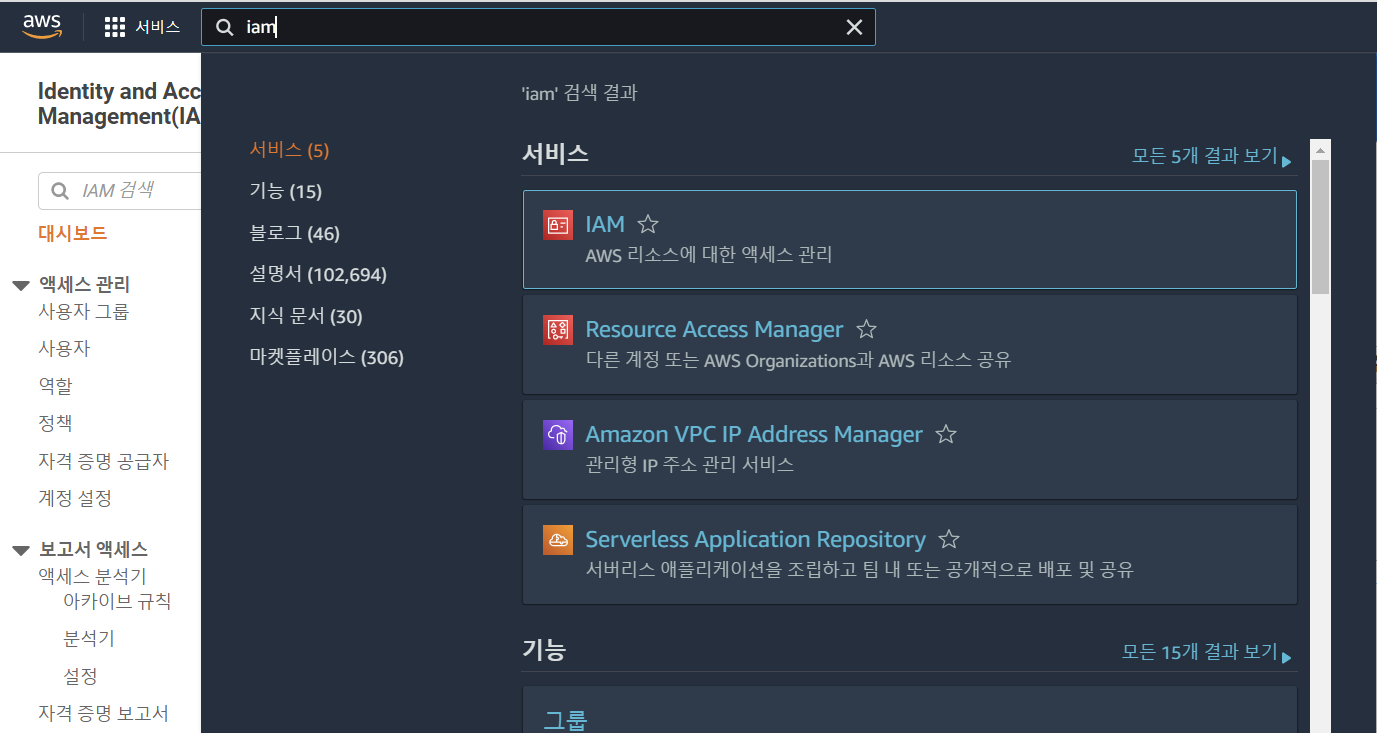Open 계정 설정 in the sidebar
Screen dimensions: 1377x733
75,498
